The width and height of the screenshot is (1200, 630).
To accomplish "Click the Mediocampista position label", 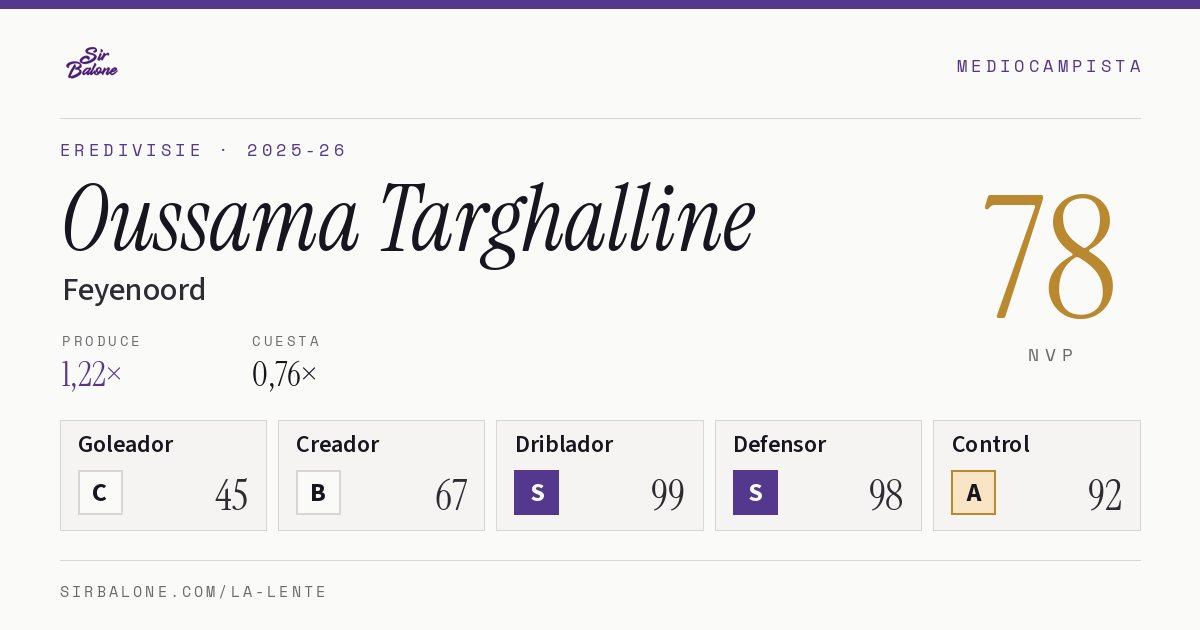I will pyautogui.click(x=1049, y=66).
